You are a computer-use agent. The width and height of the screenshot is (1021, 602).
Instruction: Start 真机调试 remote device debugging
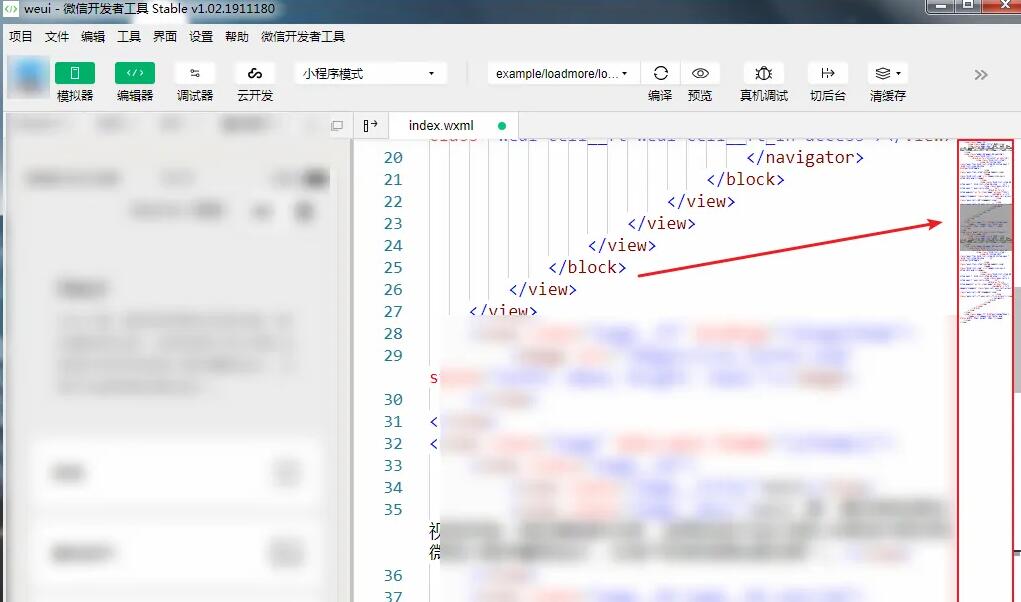[764, 73]
